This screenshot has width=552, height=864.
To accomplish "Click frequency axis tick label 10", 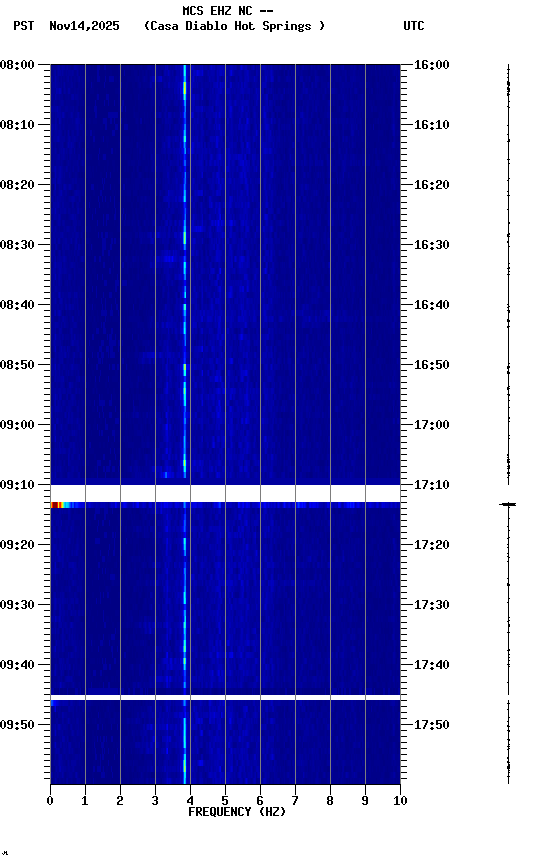I will click(400, 801).
